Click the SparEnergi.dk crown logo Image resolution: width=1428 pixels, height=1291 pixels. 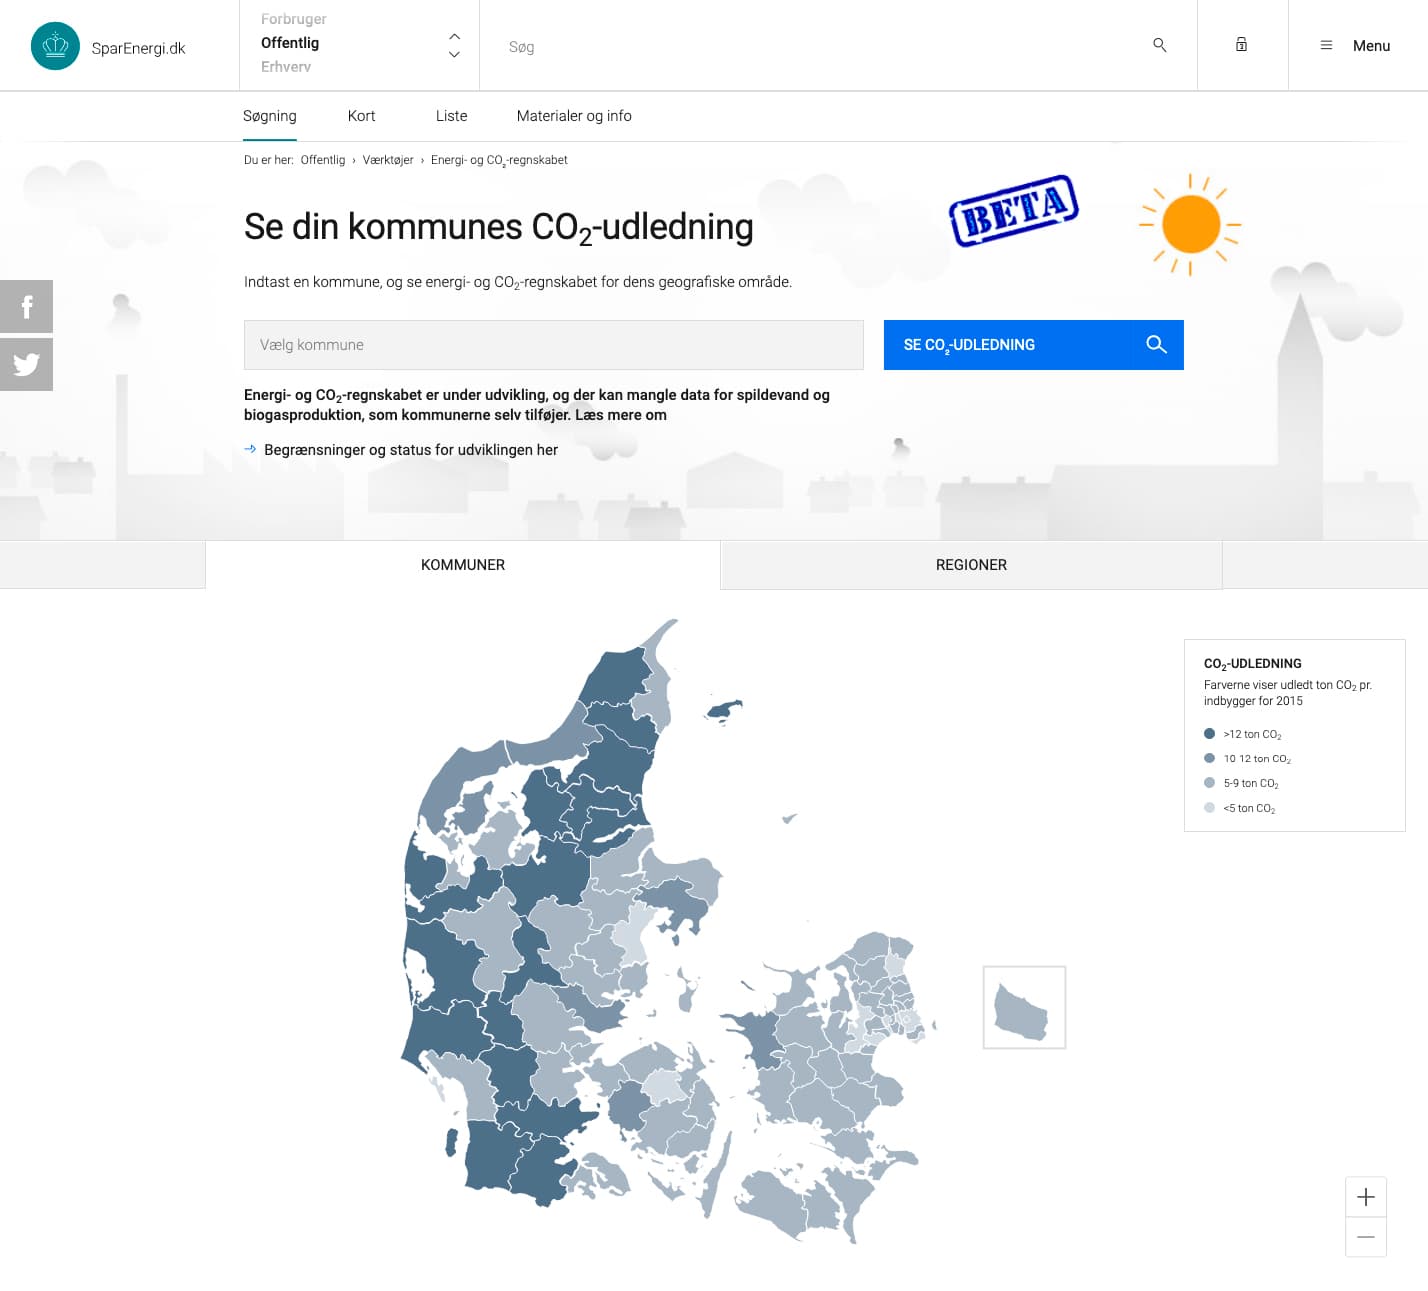coord(55,46)
